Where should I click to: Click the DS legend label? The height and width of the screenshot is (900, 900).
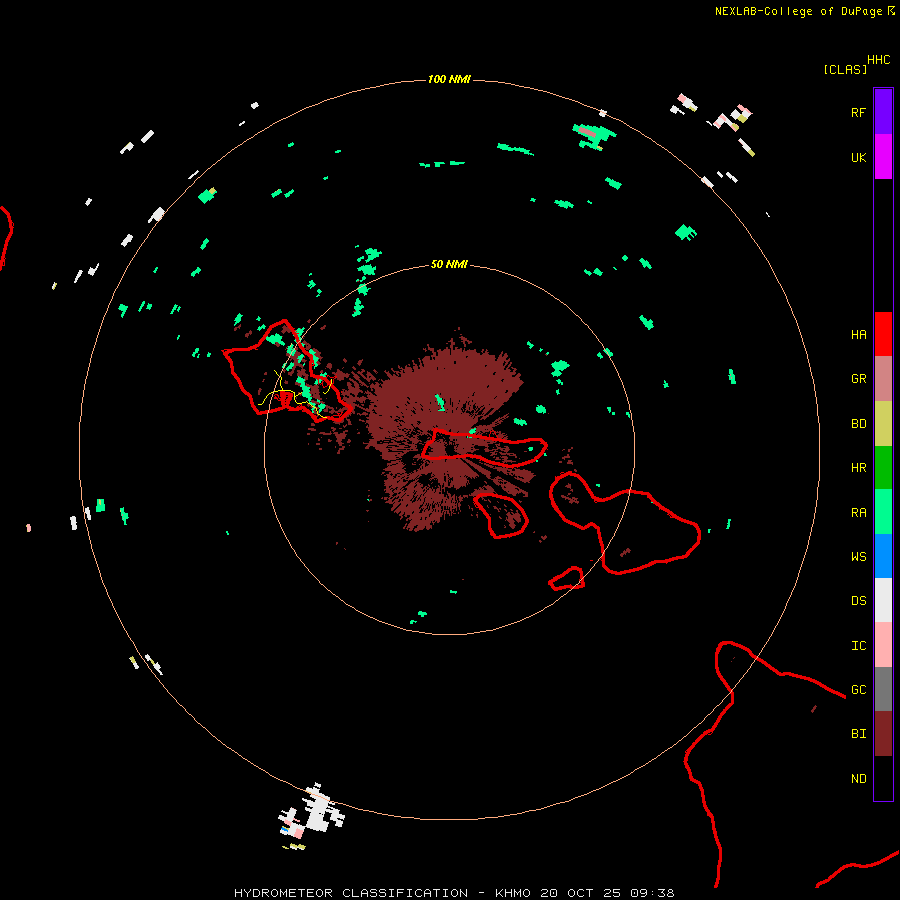(858, 601)
